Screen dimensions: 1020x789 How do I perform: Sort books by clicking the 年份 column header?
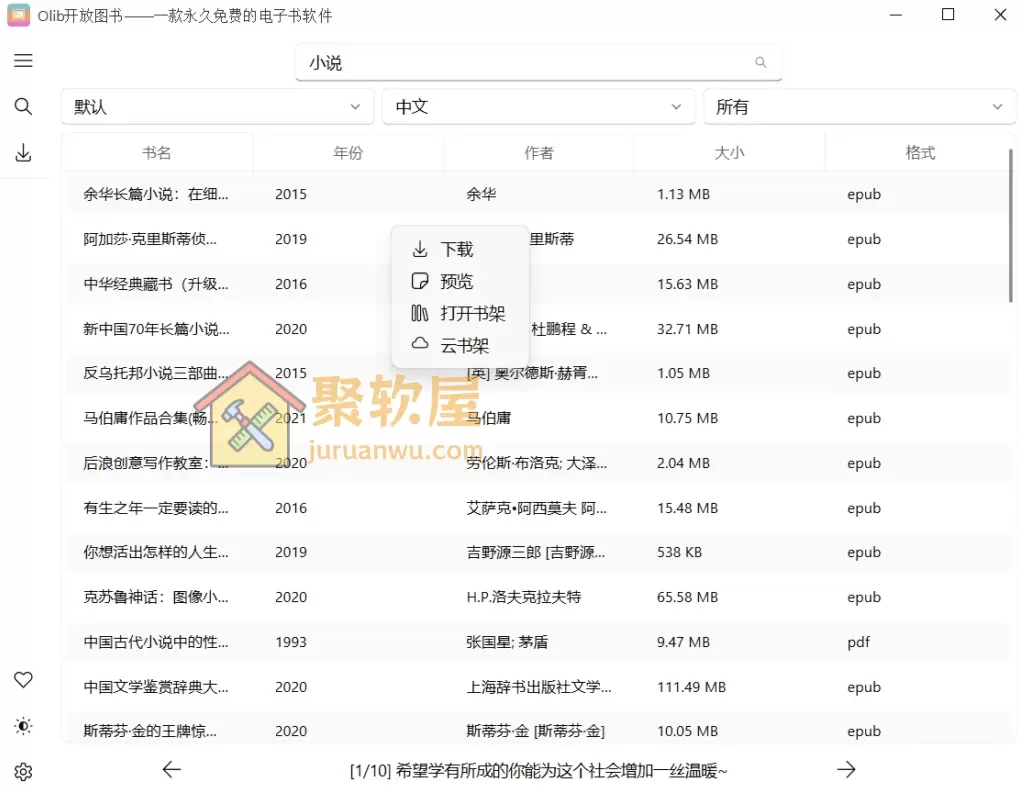pos(348,152)
